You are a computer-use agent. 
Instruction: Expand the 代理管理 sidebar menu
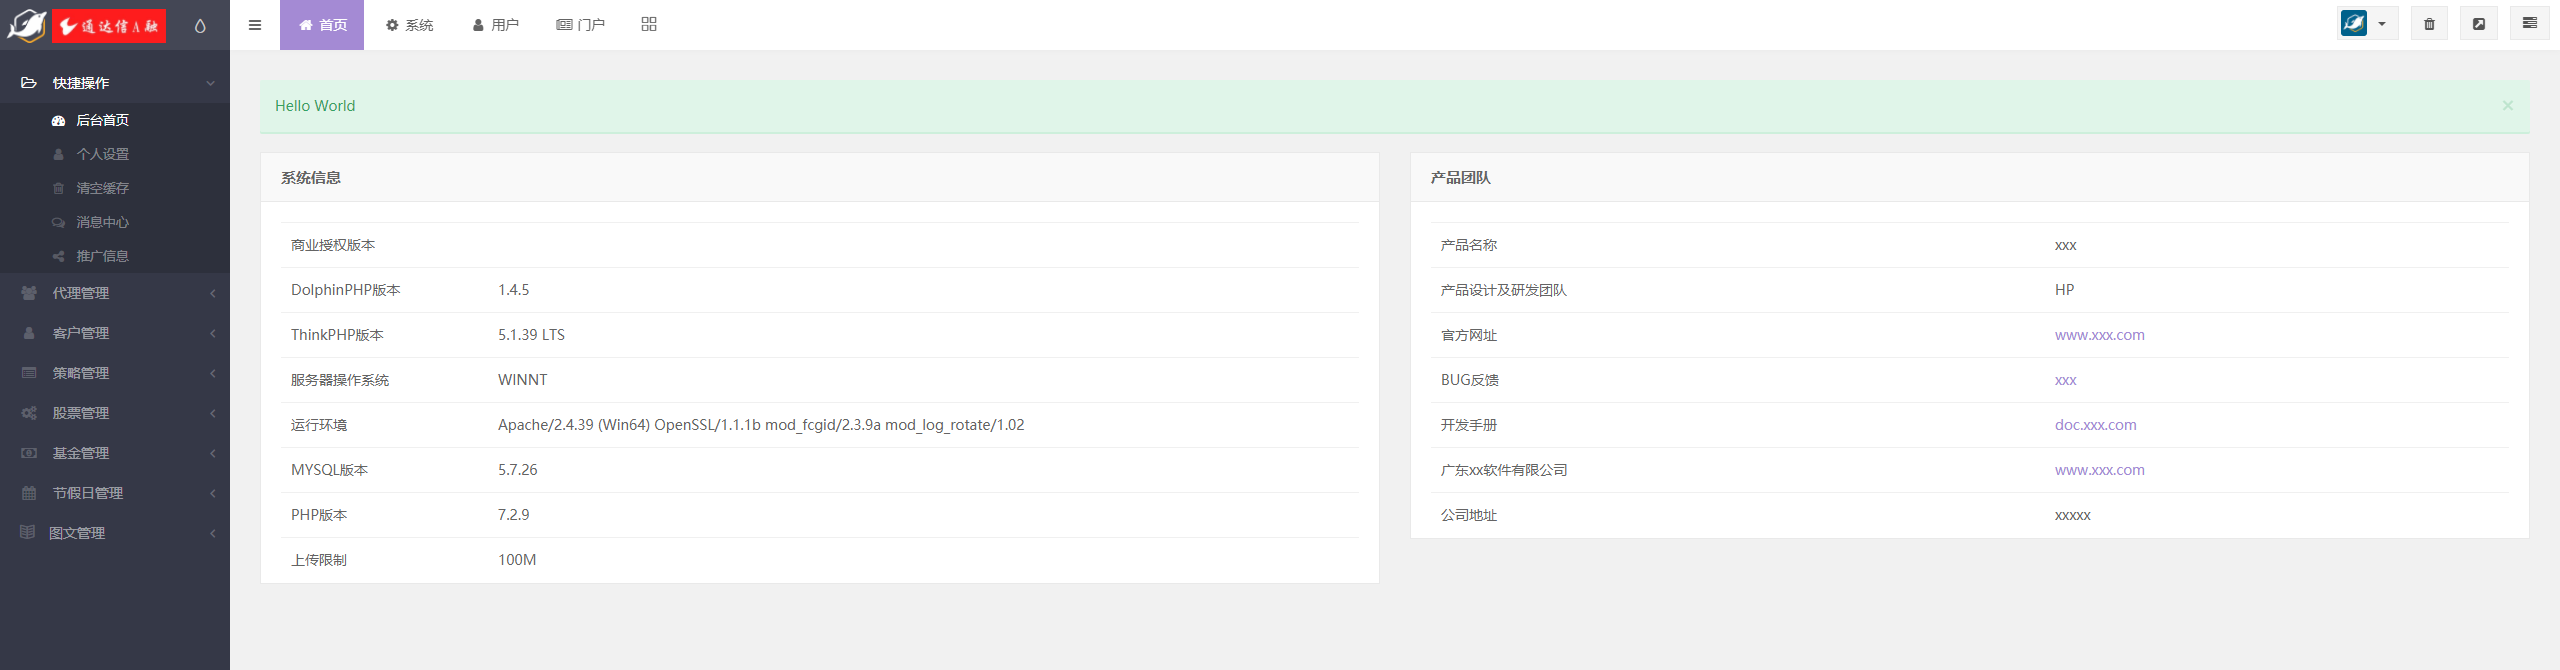coord(115,293)
